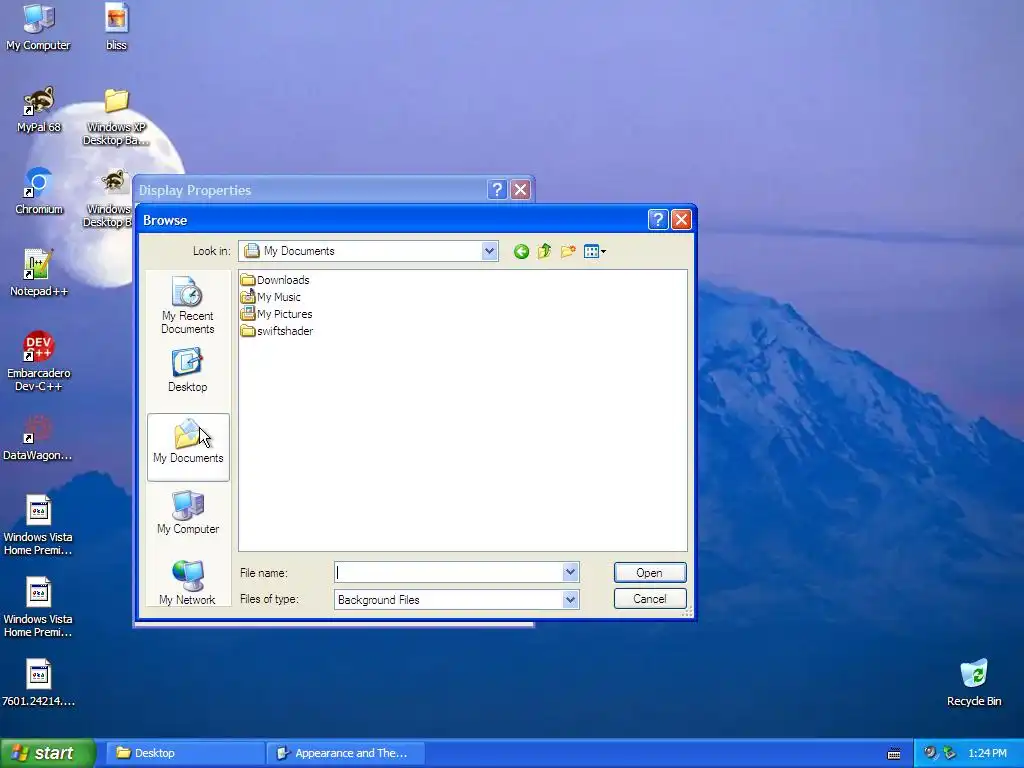Select the swiftshader folder
The height and width of the screenshot is (768, 1024).
click(277, 331)
